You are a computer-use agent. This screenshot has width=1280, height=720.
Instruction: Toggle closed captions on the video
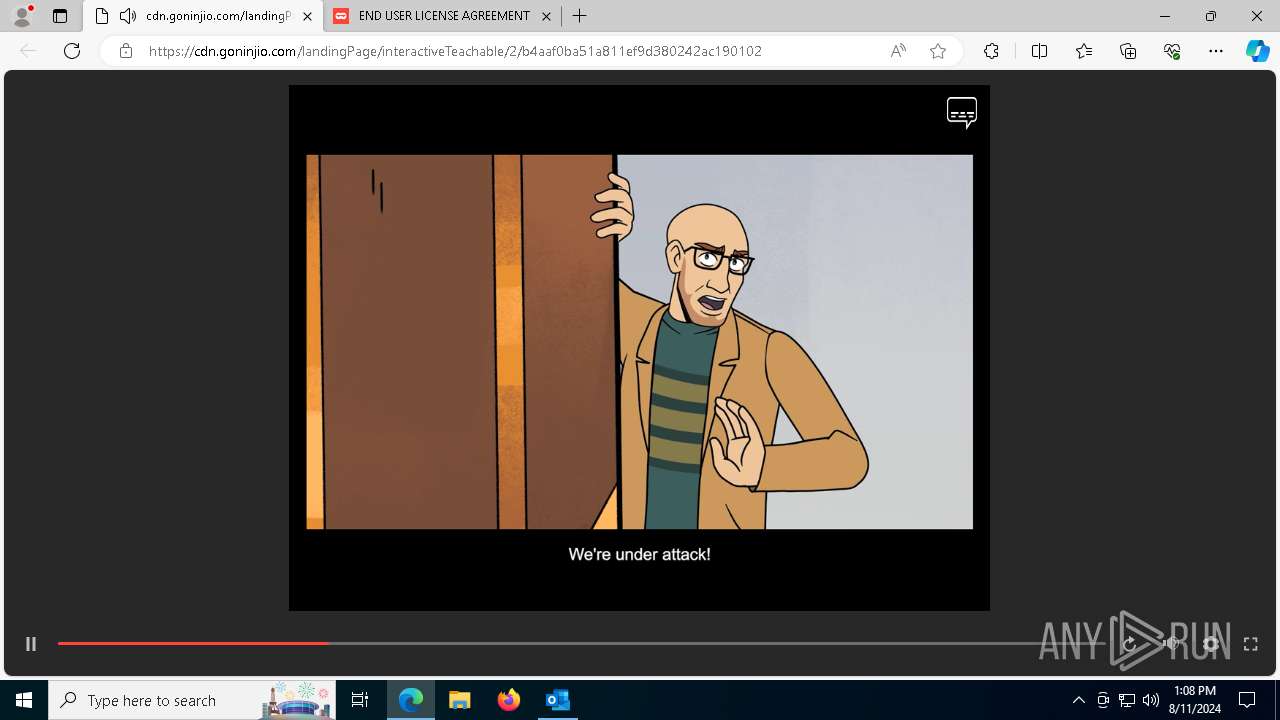pyautogui.click(x=962, y=113)
